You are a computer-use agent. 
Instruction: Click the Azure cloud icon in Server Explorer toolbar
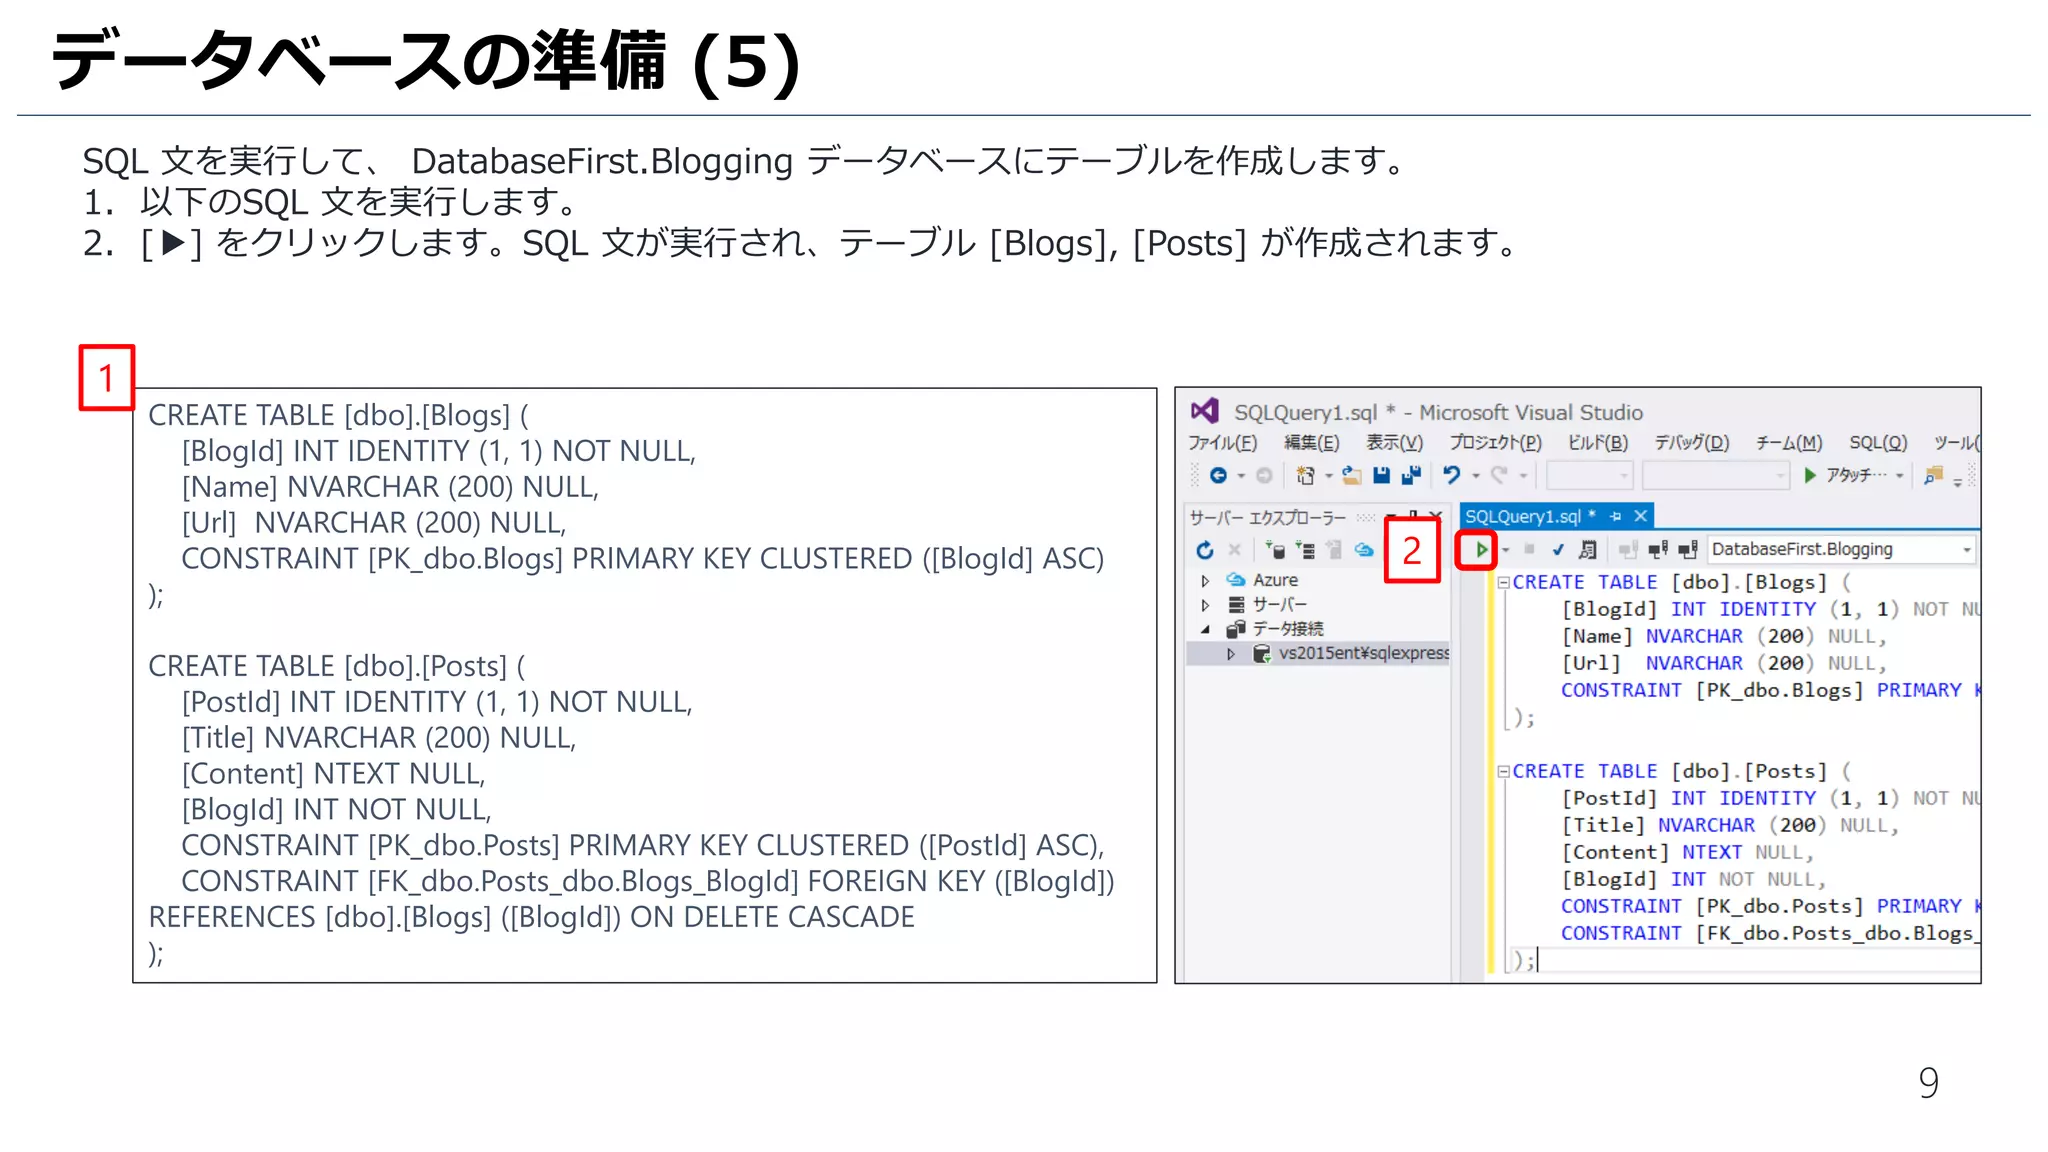pos(1364,549)
